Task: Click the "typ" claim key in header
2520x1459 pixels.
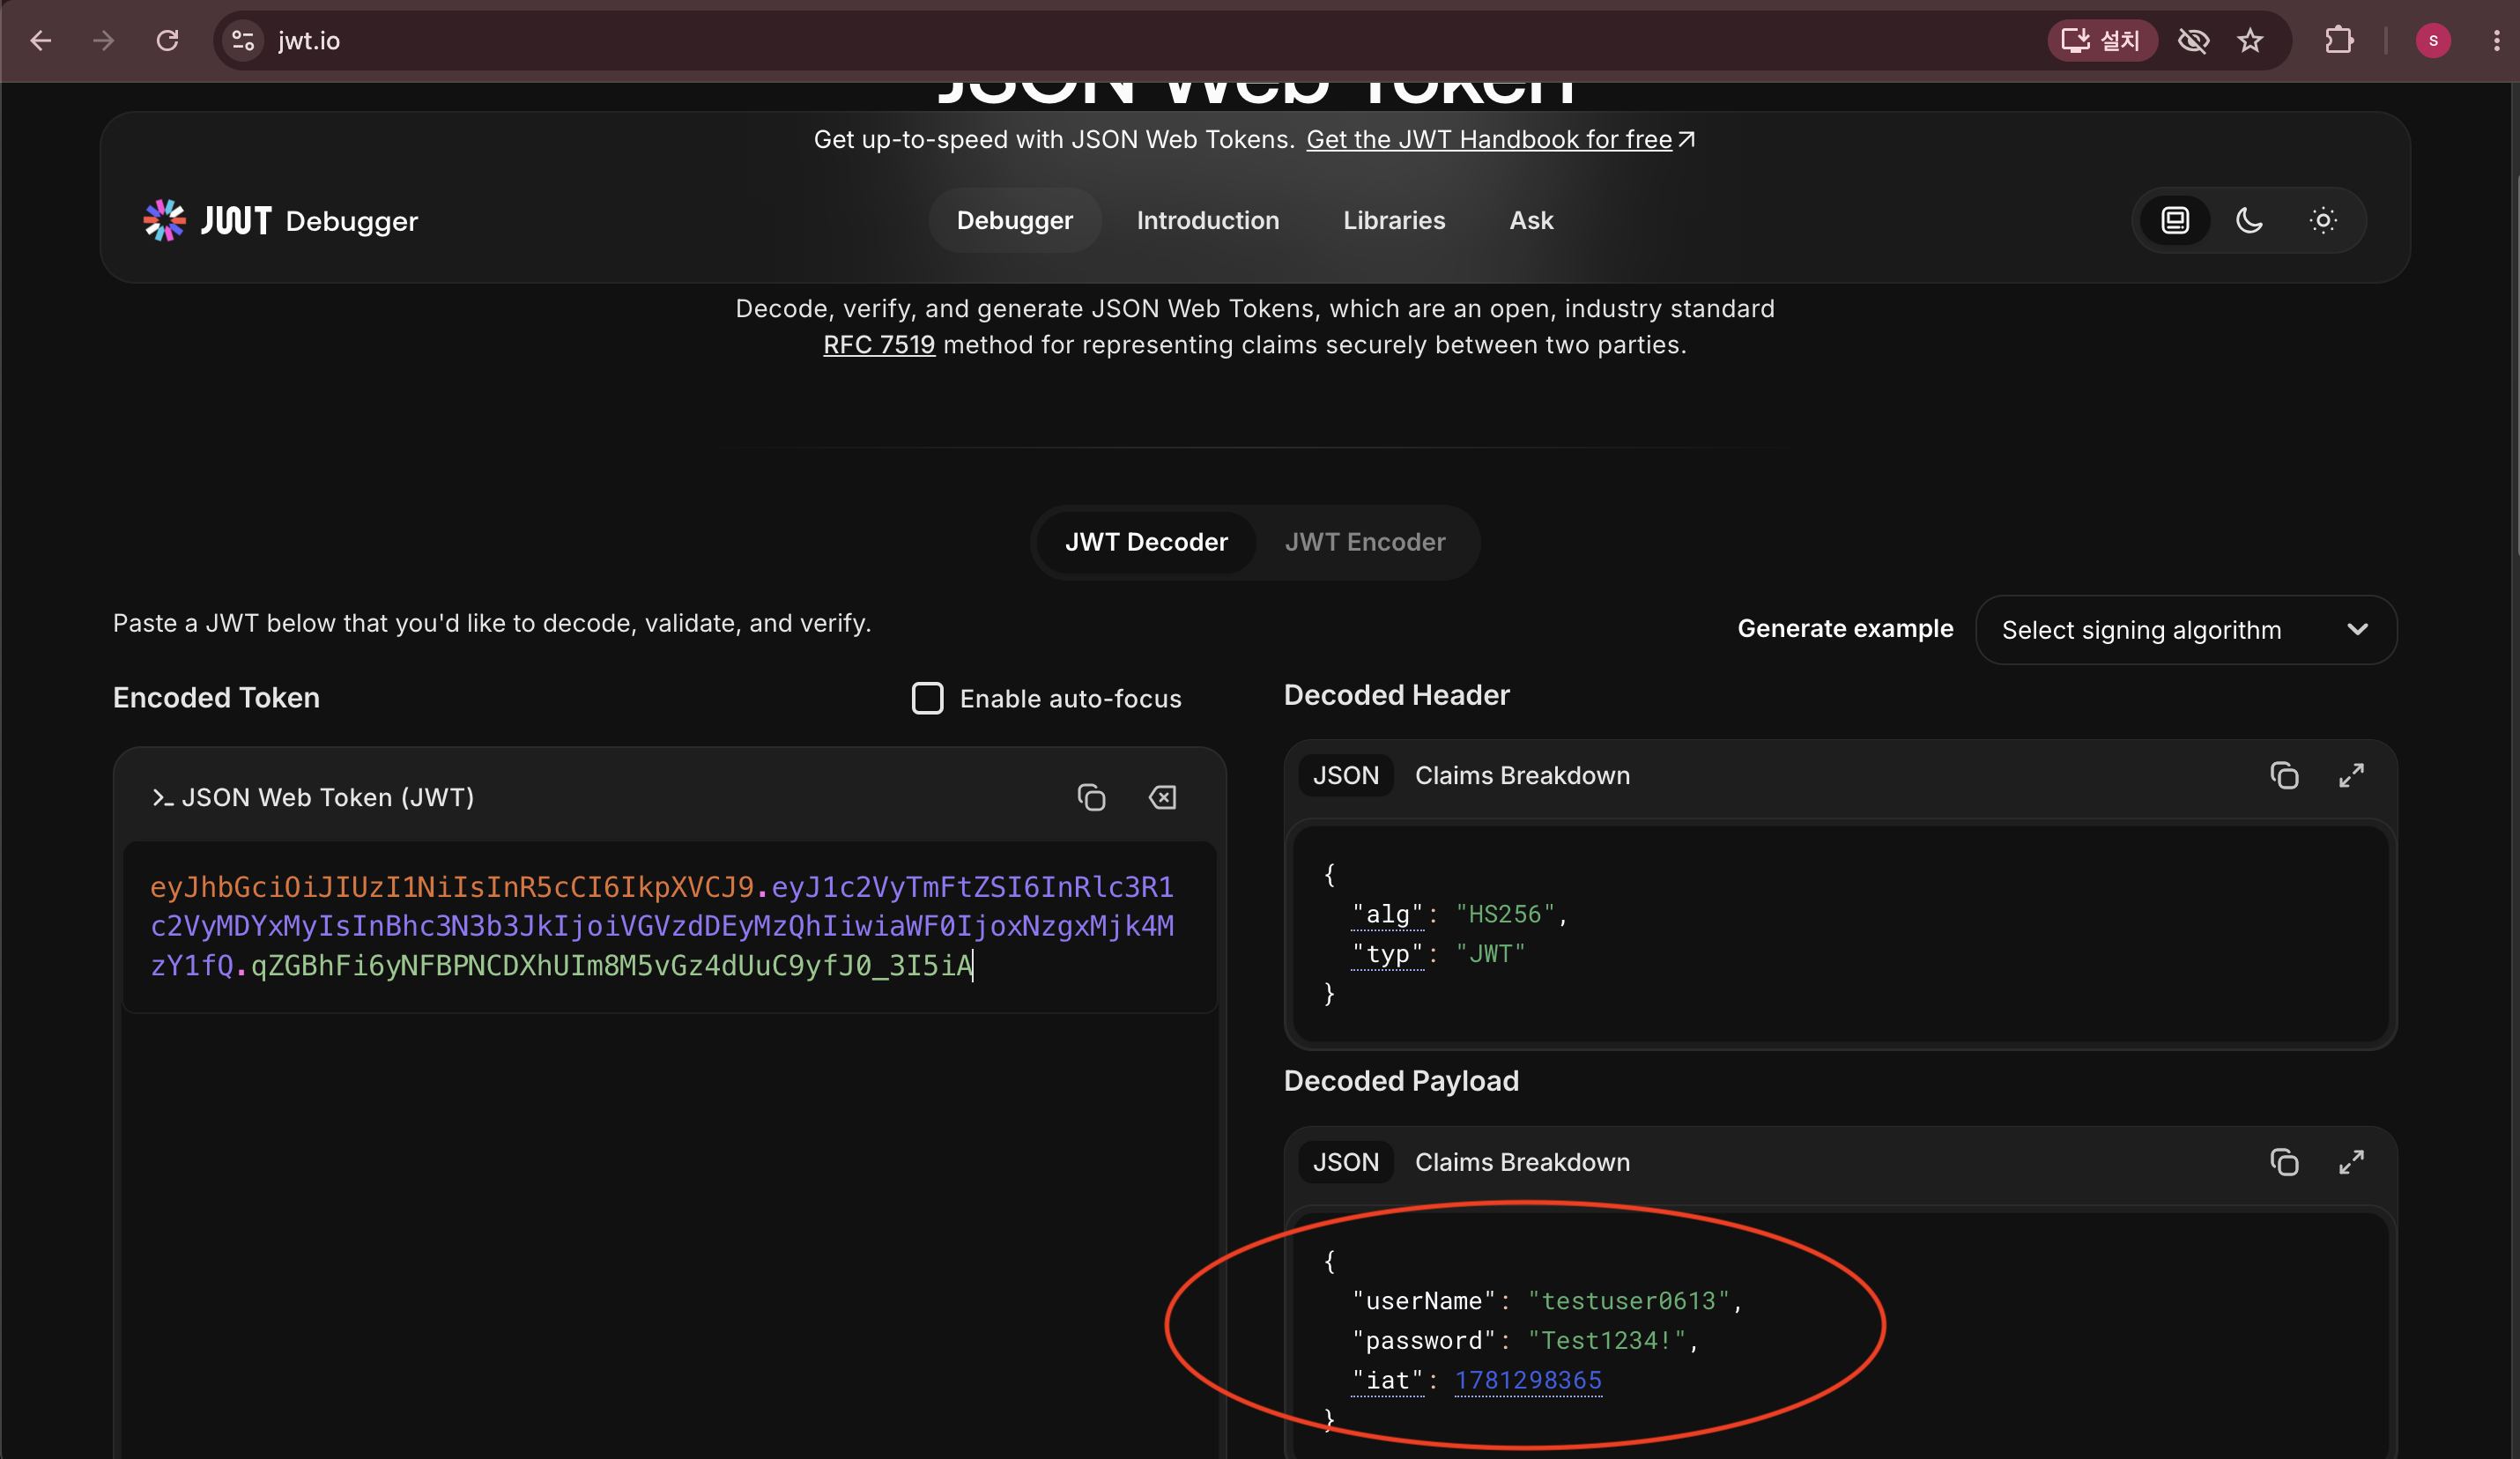Action: click(x=1388, y=954)
